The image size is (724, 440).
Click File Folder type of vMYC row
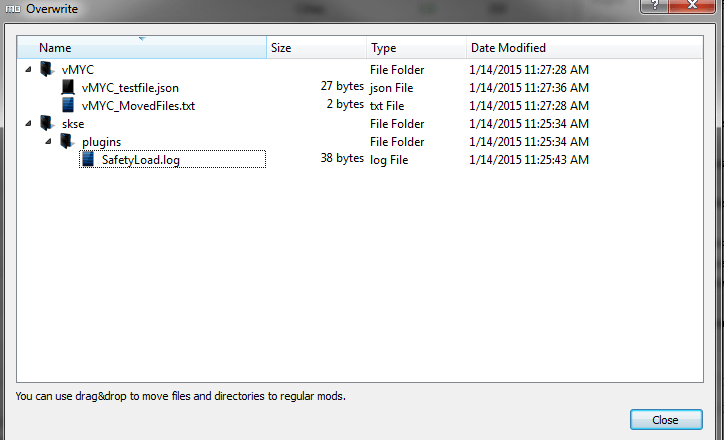[x=397, y=70]
